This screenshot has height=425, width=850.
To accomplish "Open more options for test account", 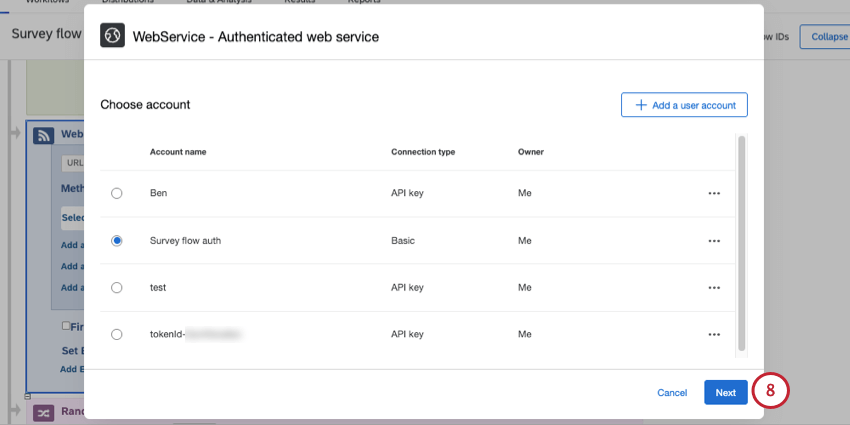I will [714, 287].
